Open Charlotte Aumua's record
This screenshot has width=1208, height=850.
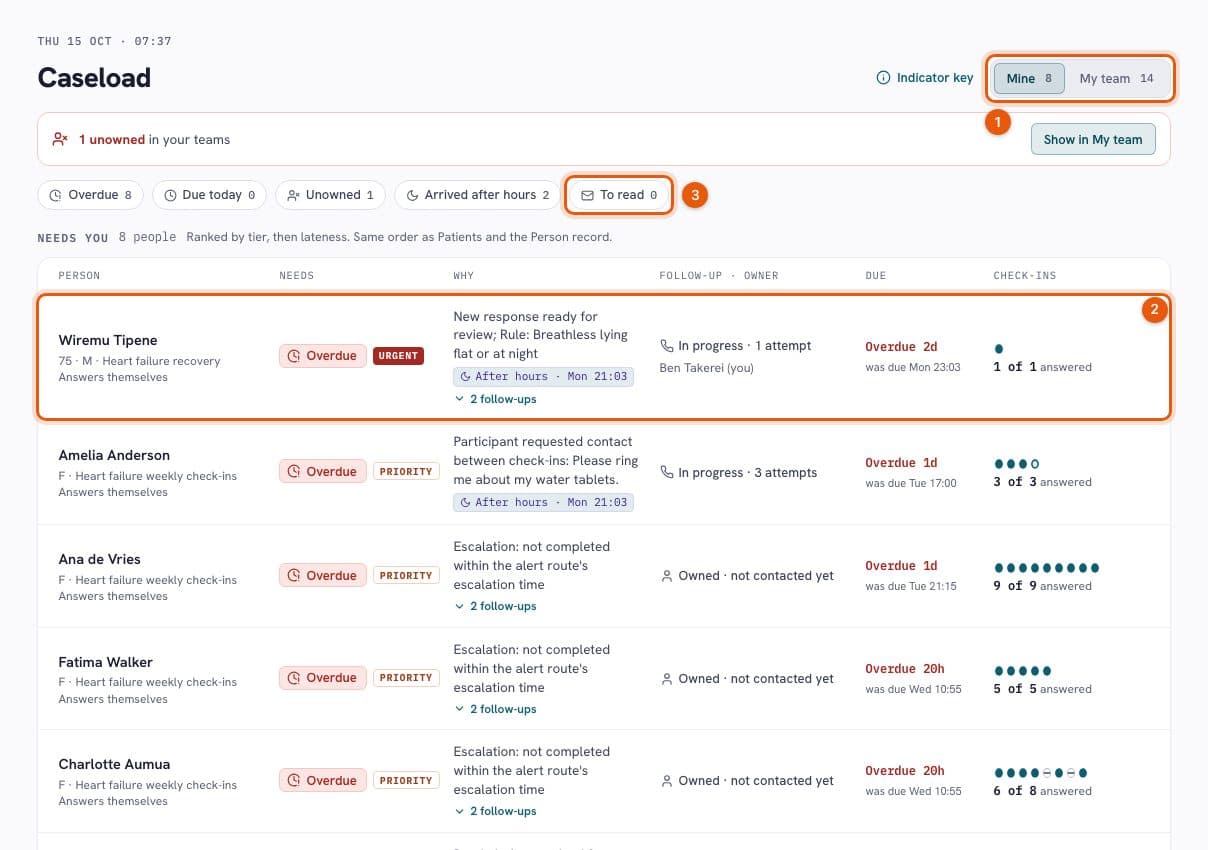(114, 764)
